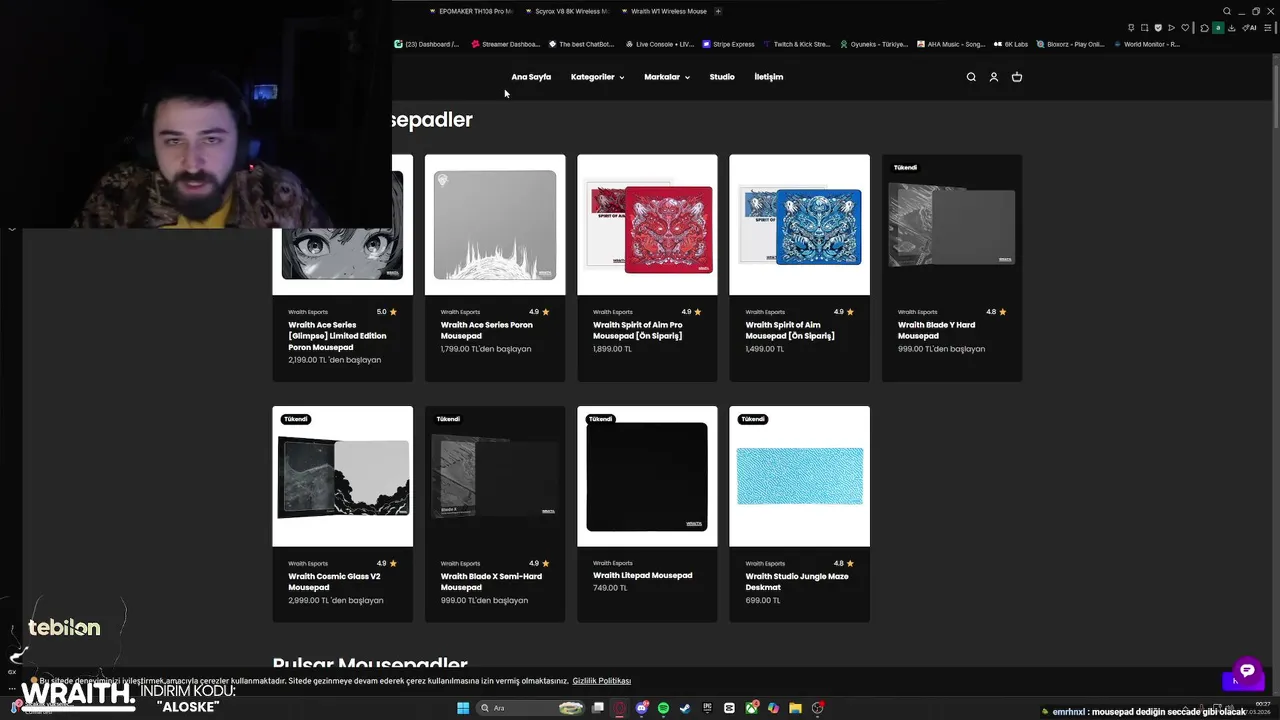Open the live chat bubble widget
The image size is (1280, 720).
[x=1247, y=671]
